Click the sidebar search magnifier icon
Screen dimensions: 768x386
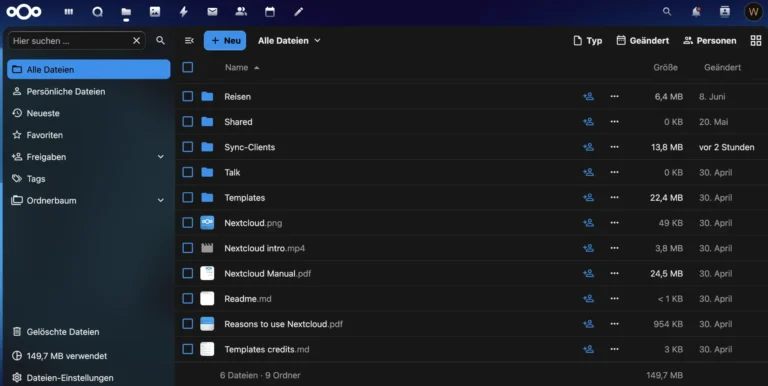(x=160, y=41)
